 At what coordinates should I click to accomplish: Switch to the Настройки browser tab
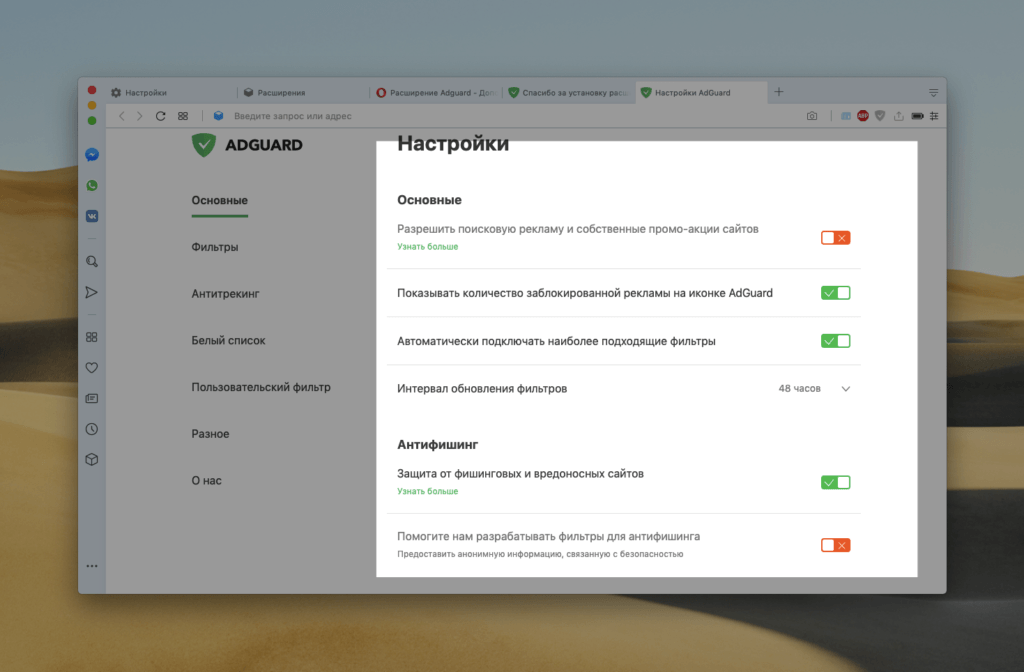pos(171,93)
